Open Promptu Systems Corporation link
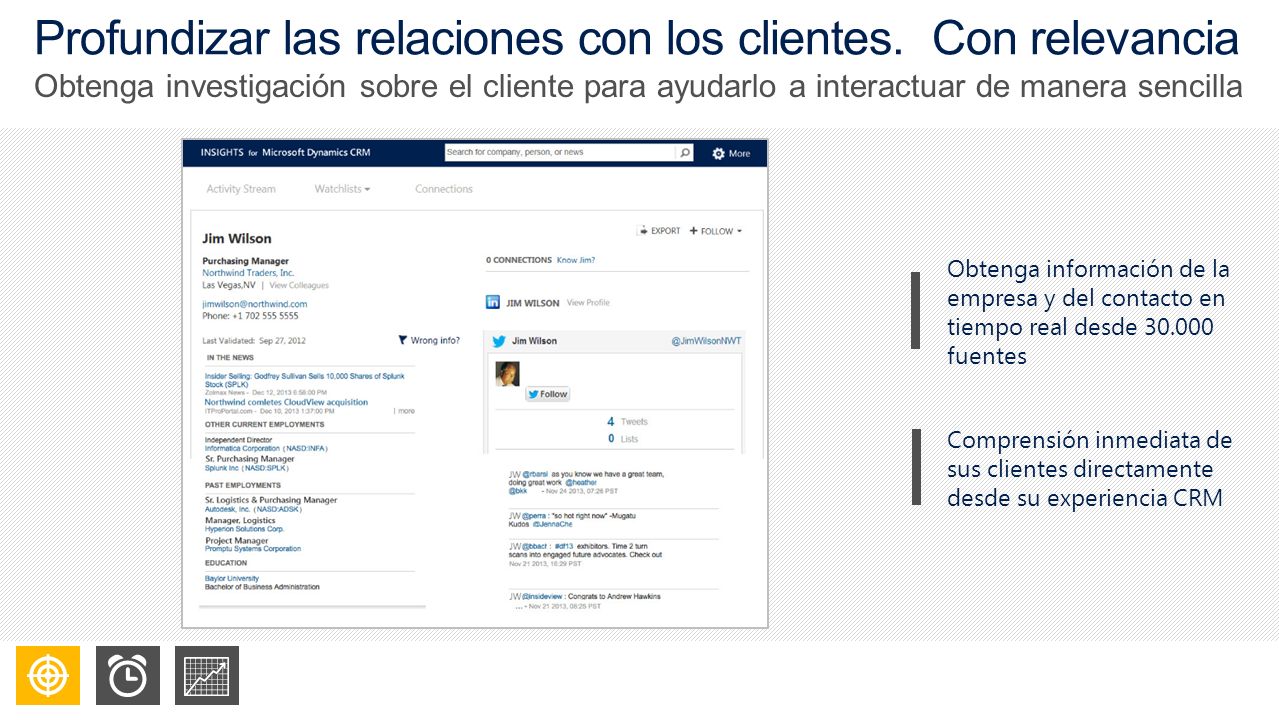This screenshot has height=720, width=1279. (x=253, y=549)
